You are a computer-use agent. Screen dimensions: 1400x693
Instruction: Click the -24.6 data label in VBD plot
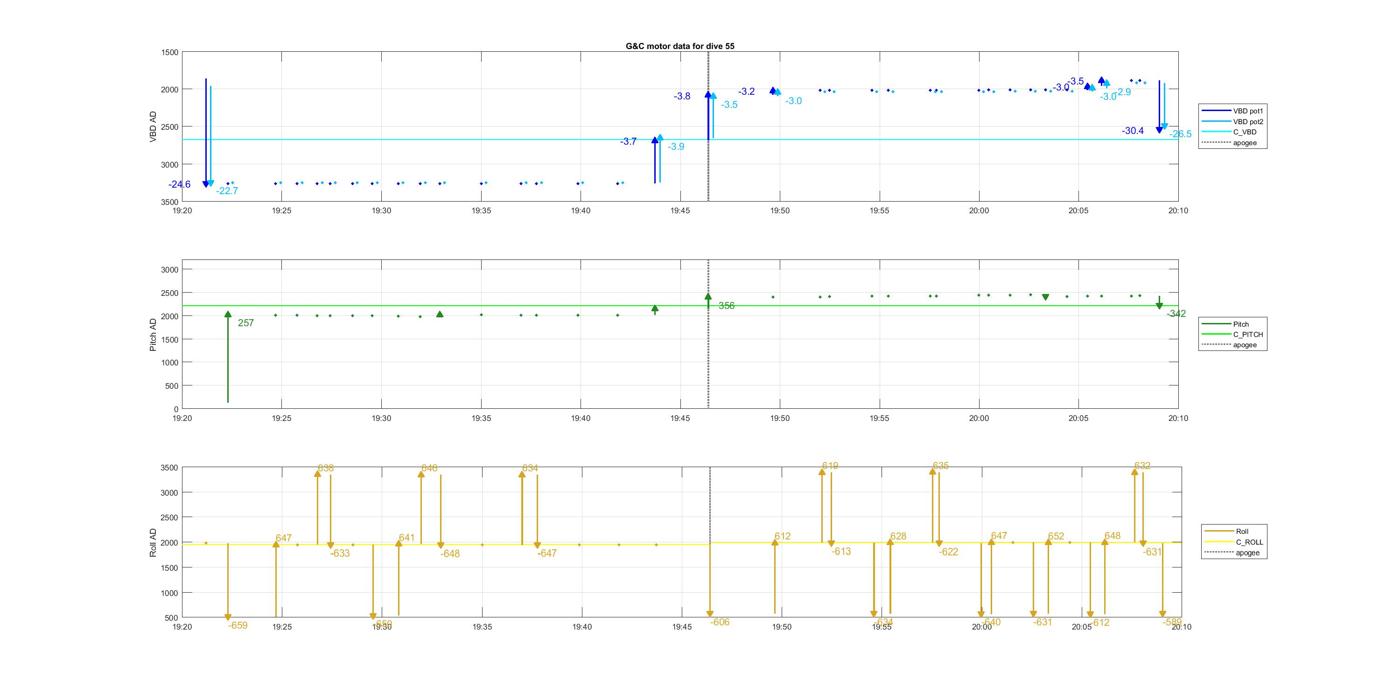[180, 184]
